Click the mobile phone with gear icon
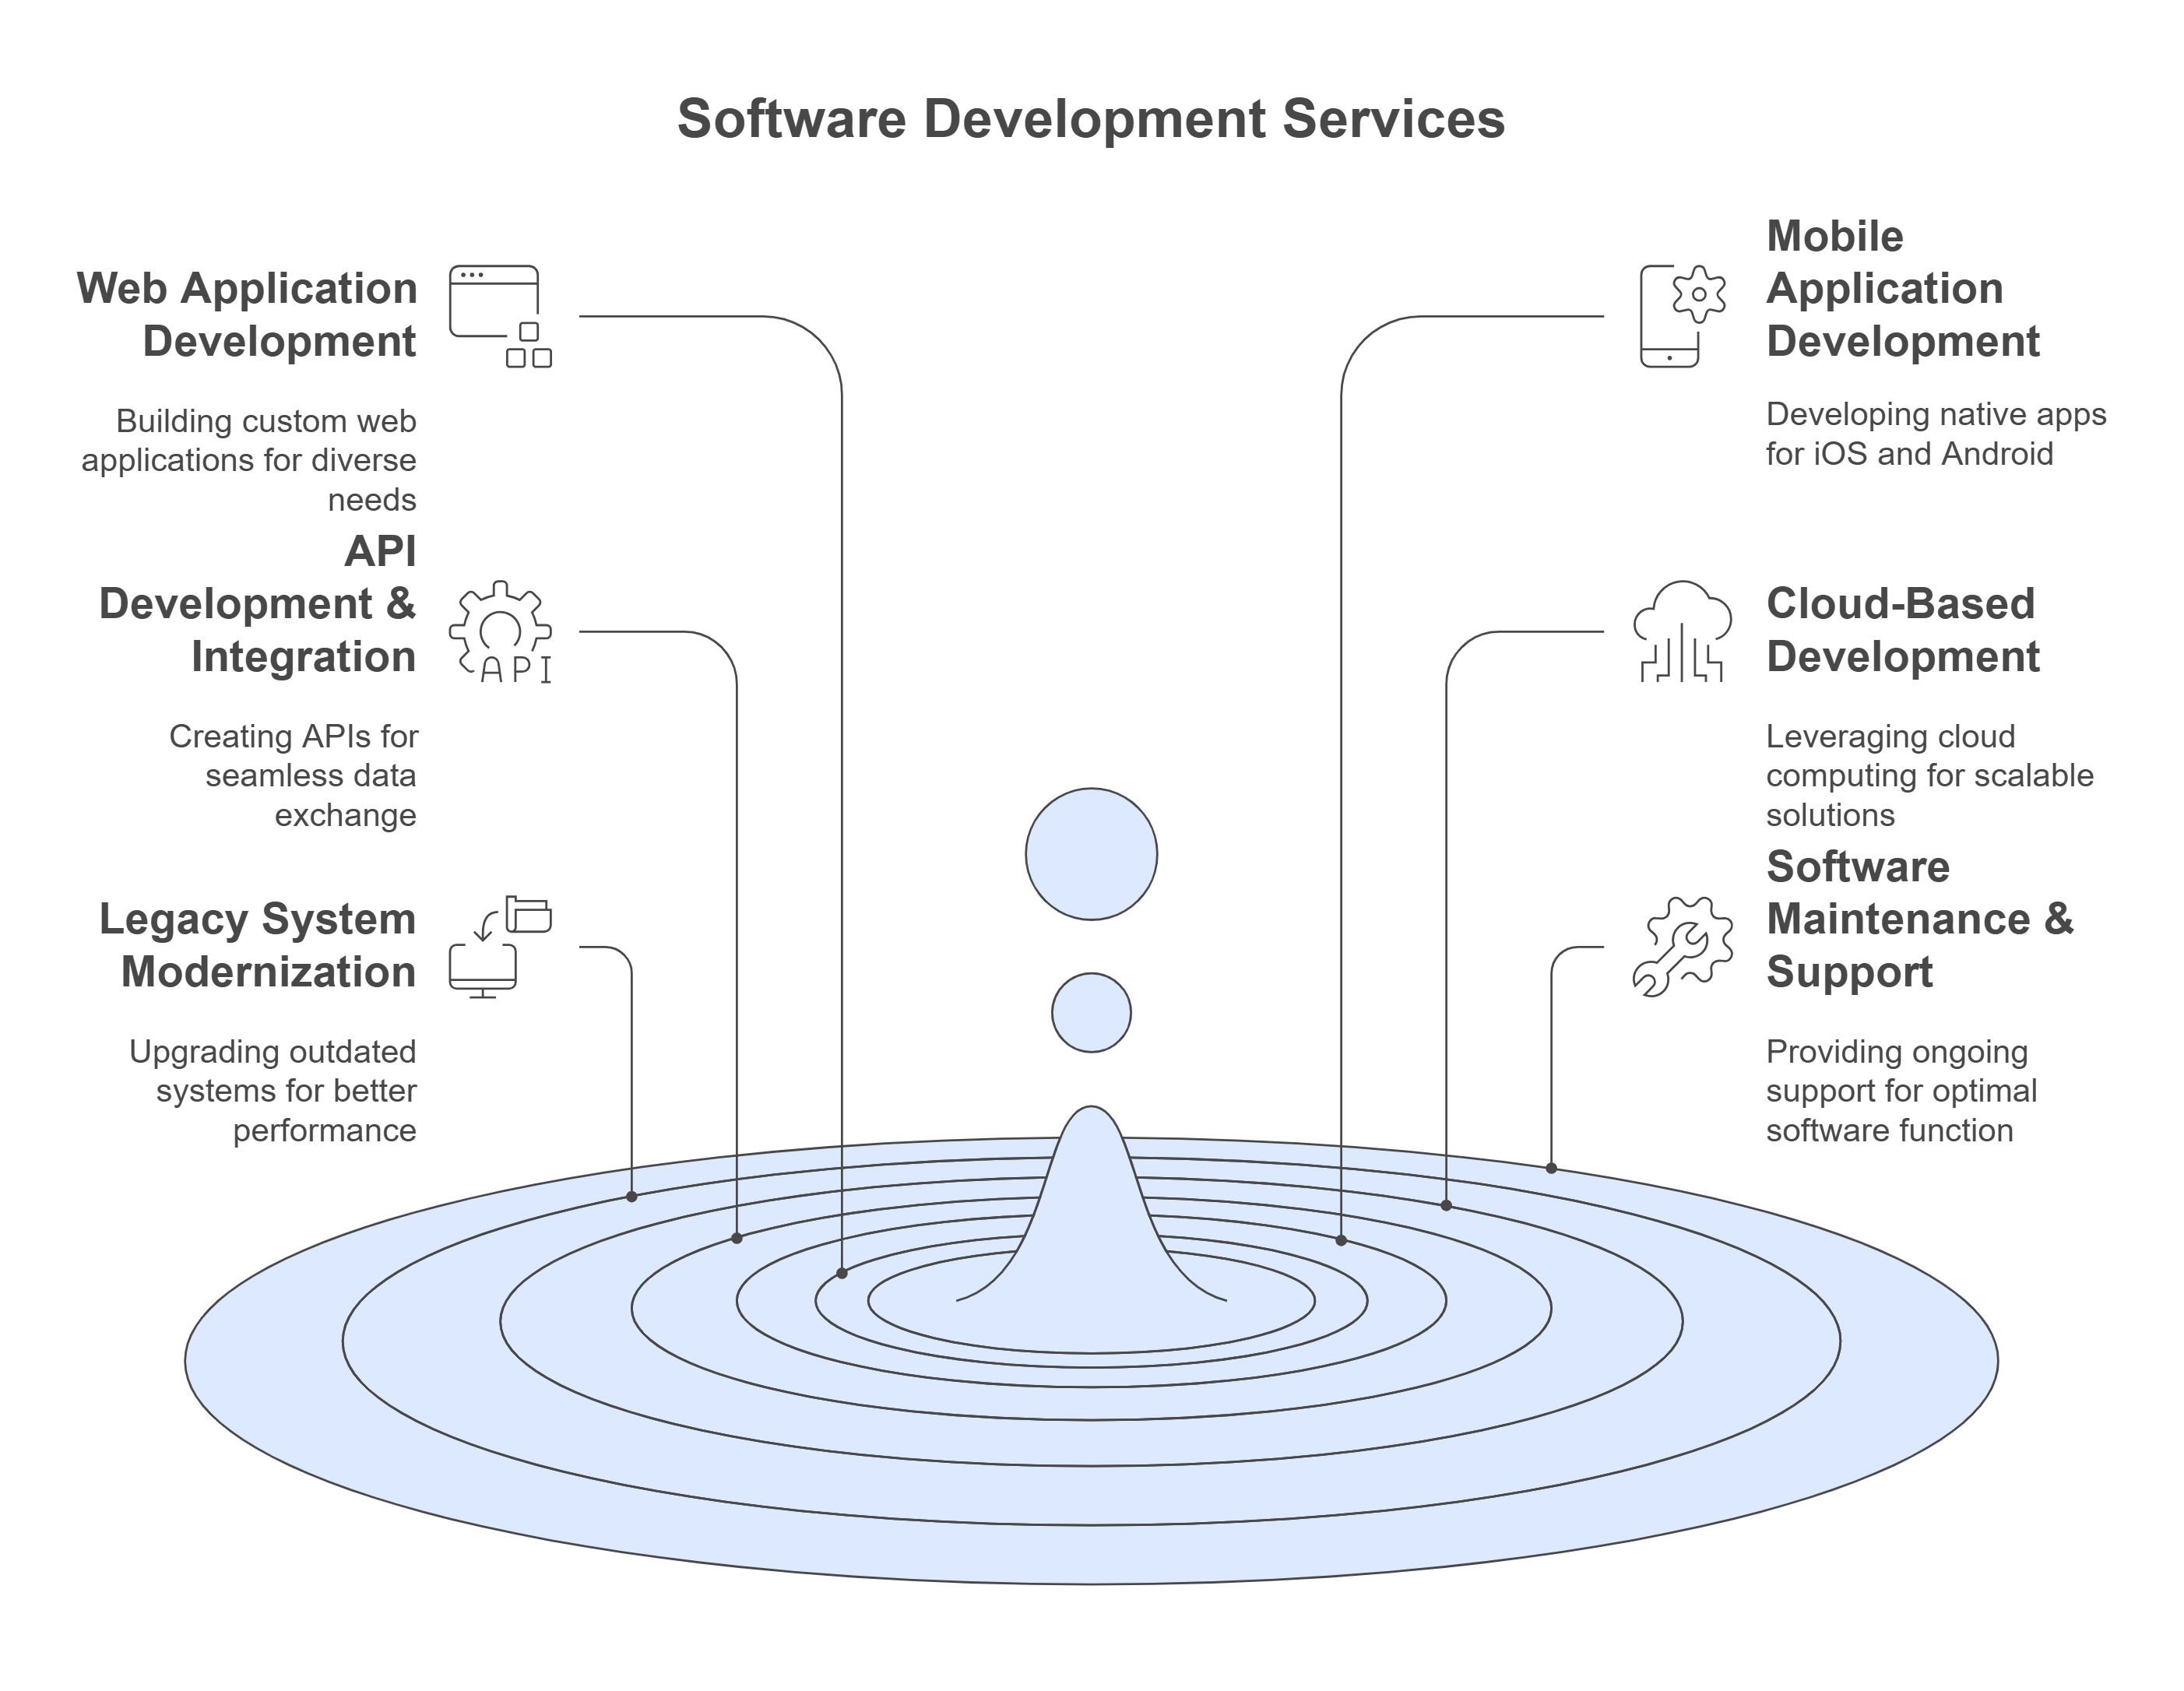 point(1682,315)
